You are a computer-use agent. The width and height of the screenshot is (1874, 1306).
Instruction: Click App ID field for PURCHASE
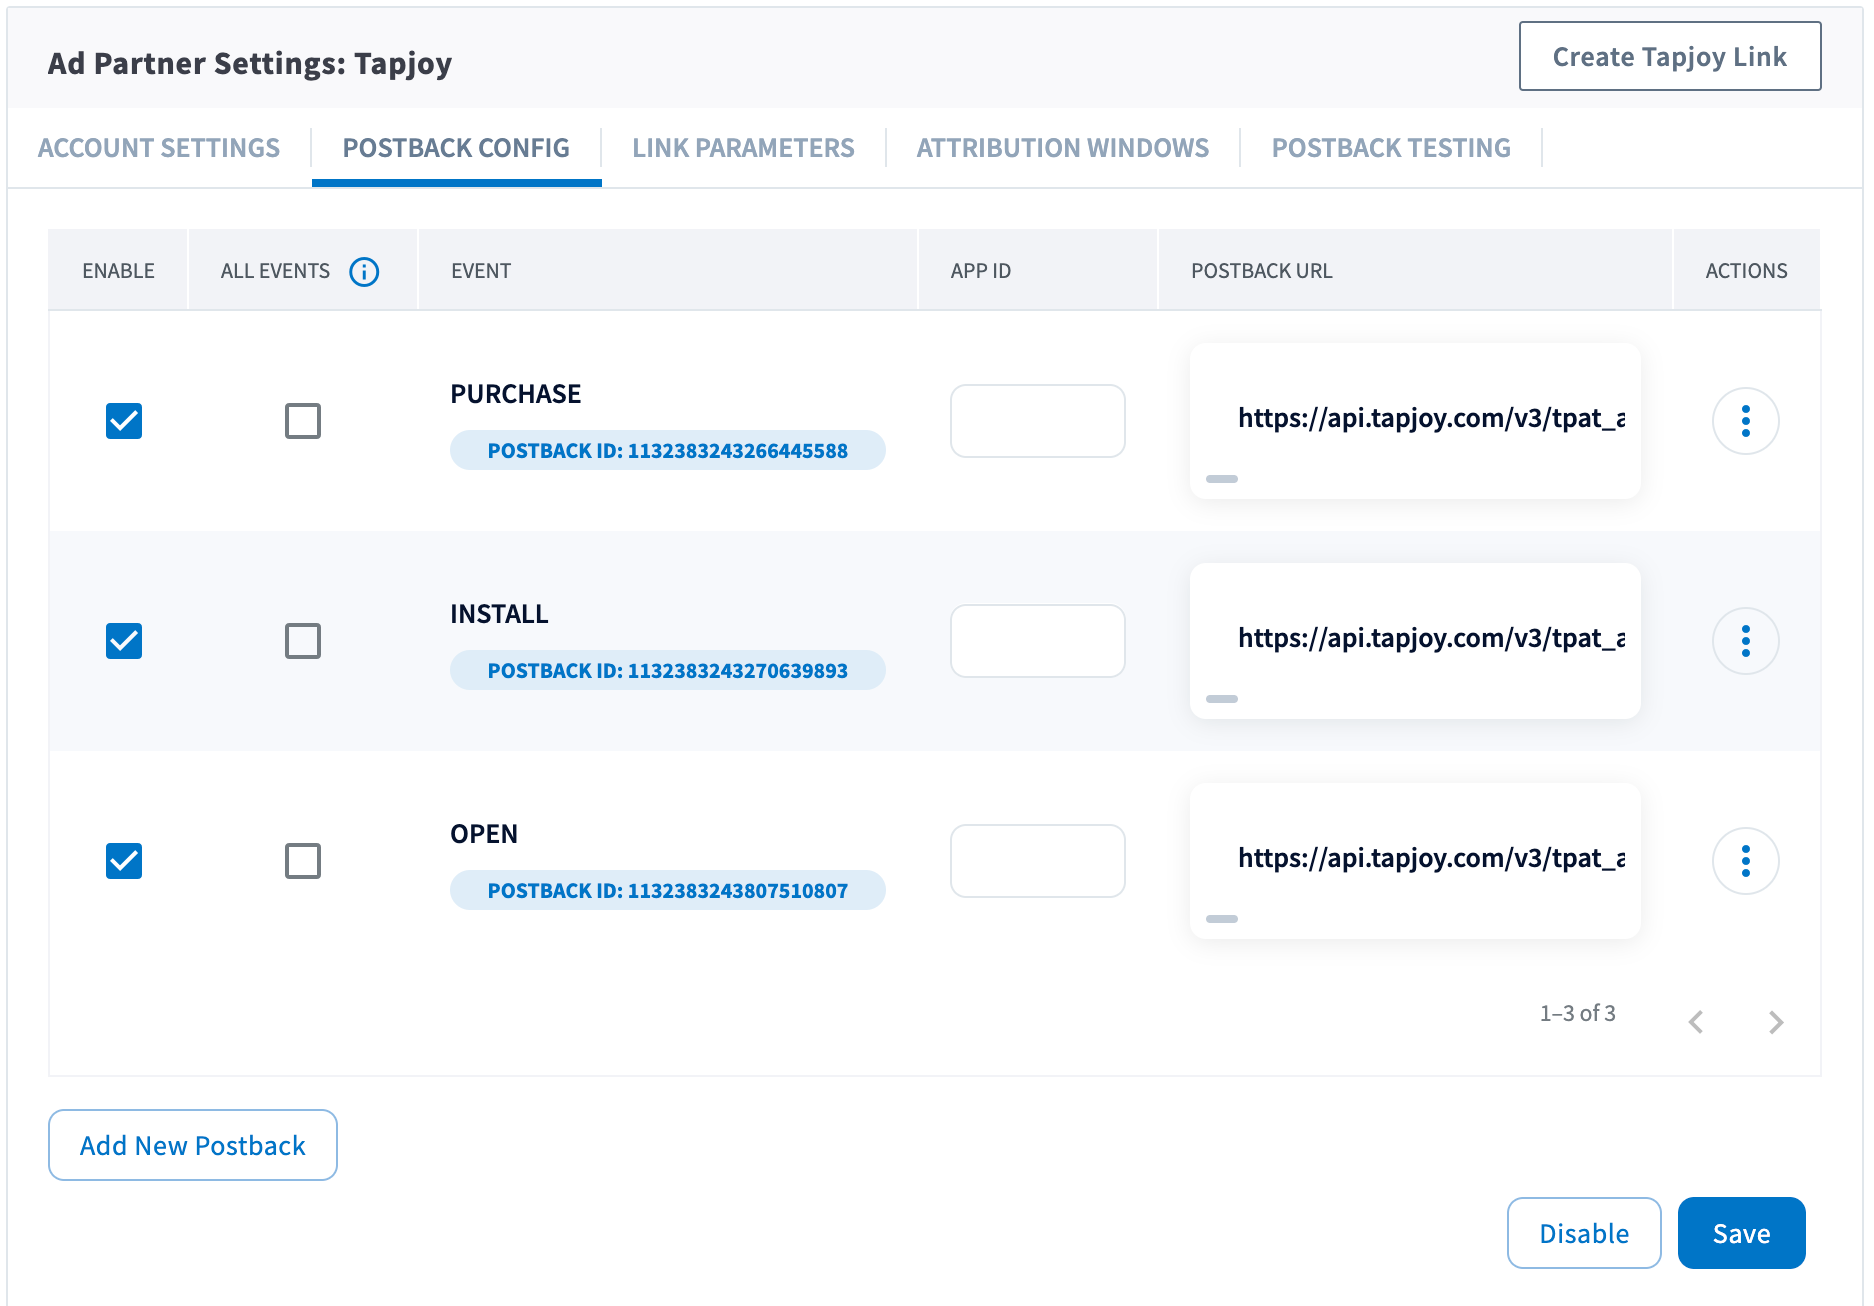coord(1038,421)
